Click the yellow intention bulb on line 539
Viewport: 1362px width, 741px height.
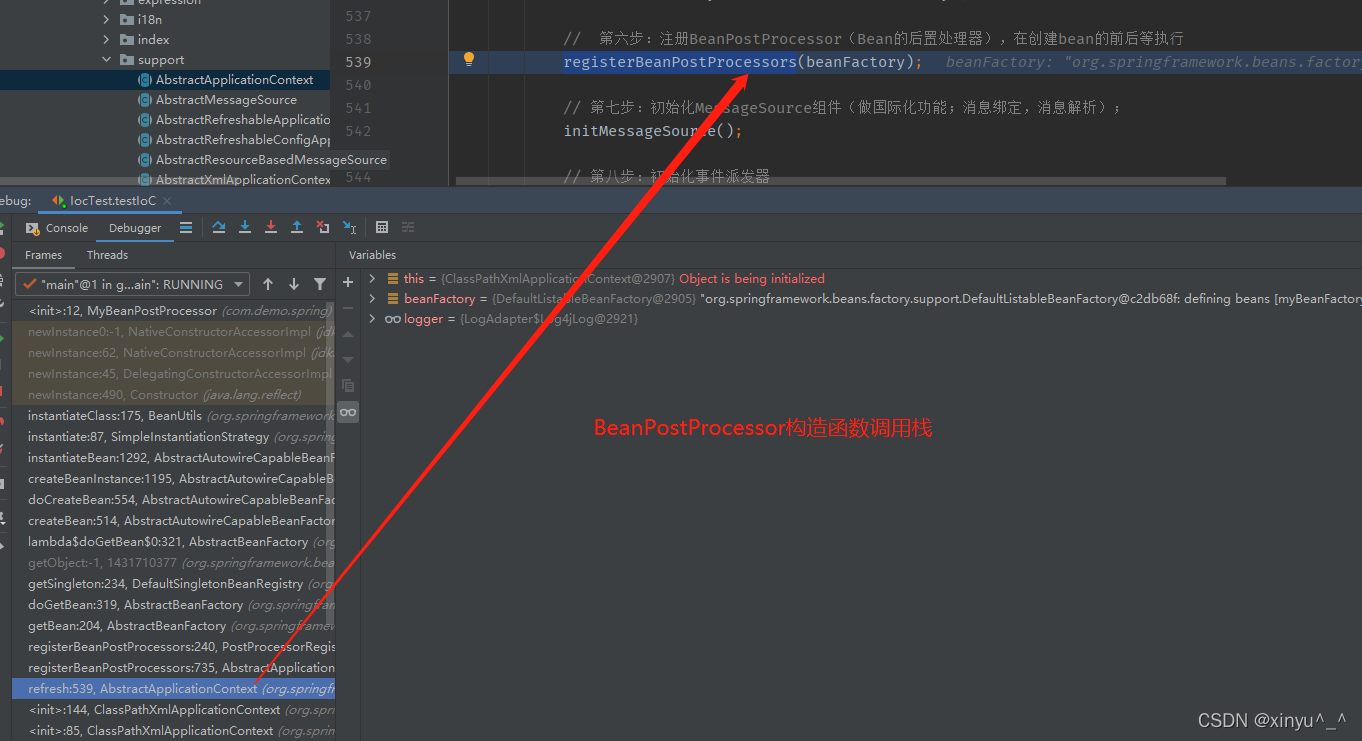[x=468, y=61]
